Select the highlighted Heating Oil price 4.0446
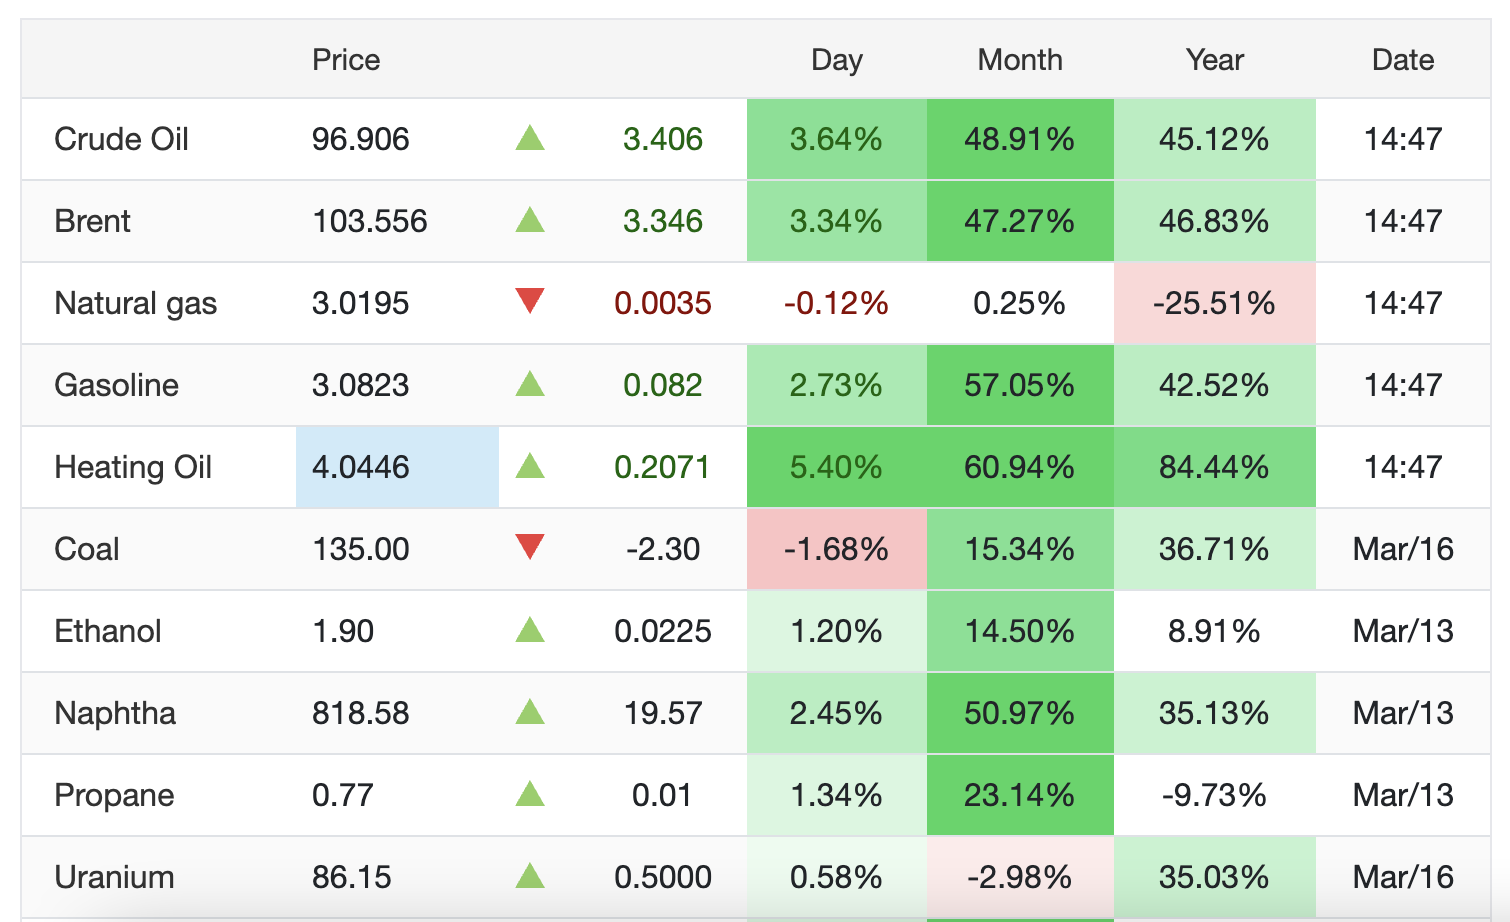Image resolution: width=1510 pixels, height=922 pixels. 361,467
